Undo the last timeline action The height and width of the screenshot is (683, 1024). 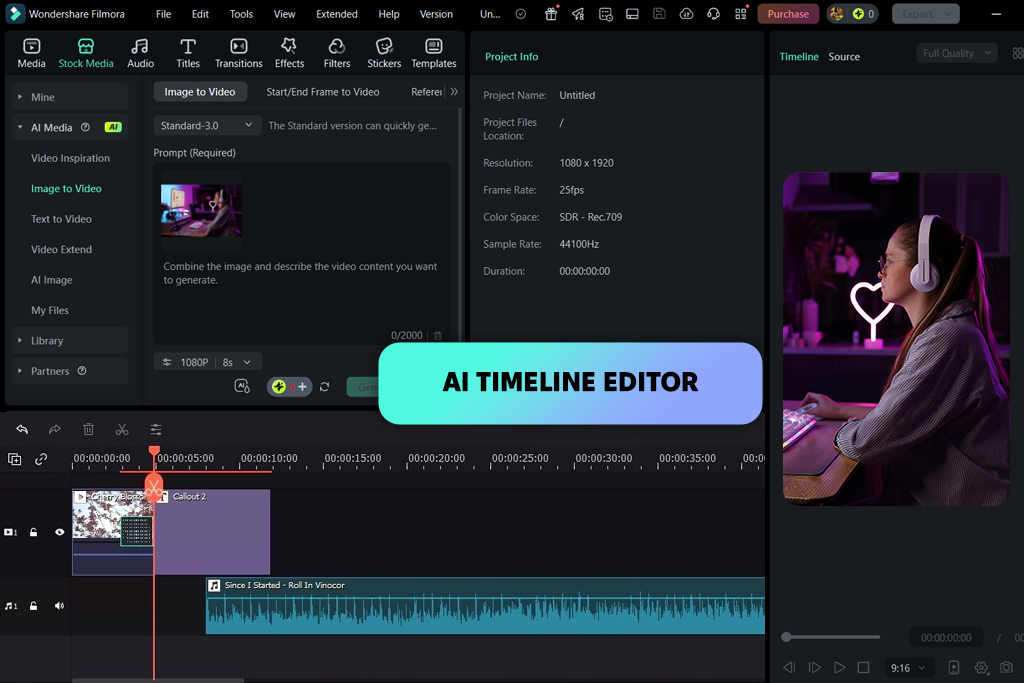point(22,429)
